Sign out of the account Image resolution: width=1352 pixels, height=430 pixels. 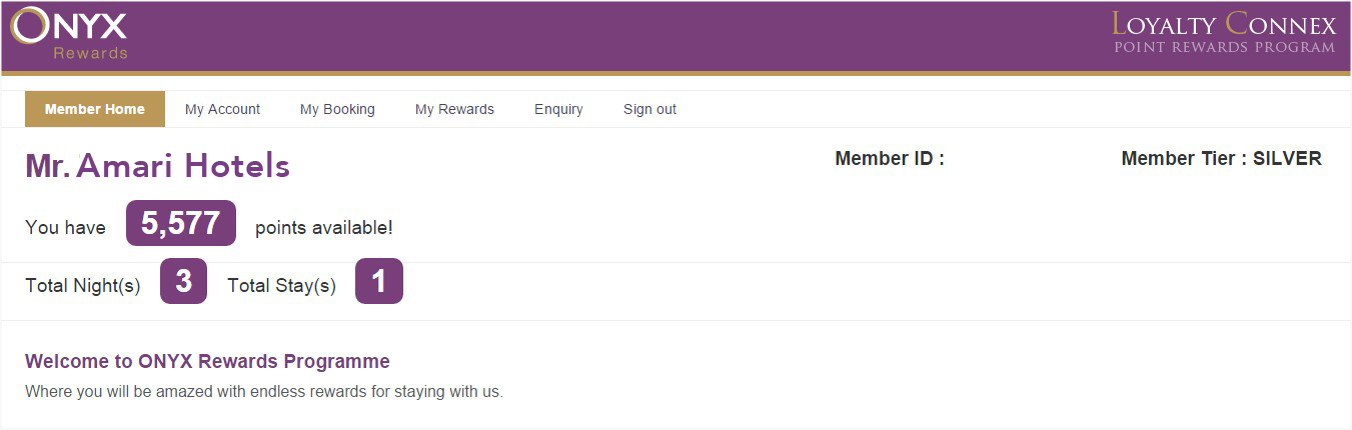tap(649, 109)
